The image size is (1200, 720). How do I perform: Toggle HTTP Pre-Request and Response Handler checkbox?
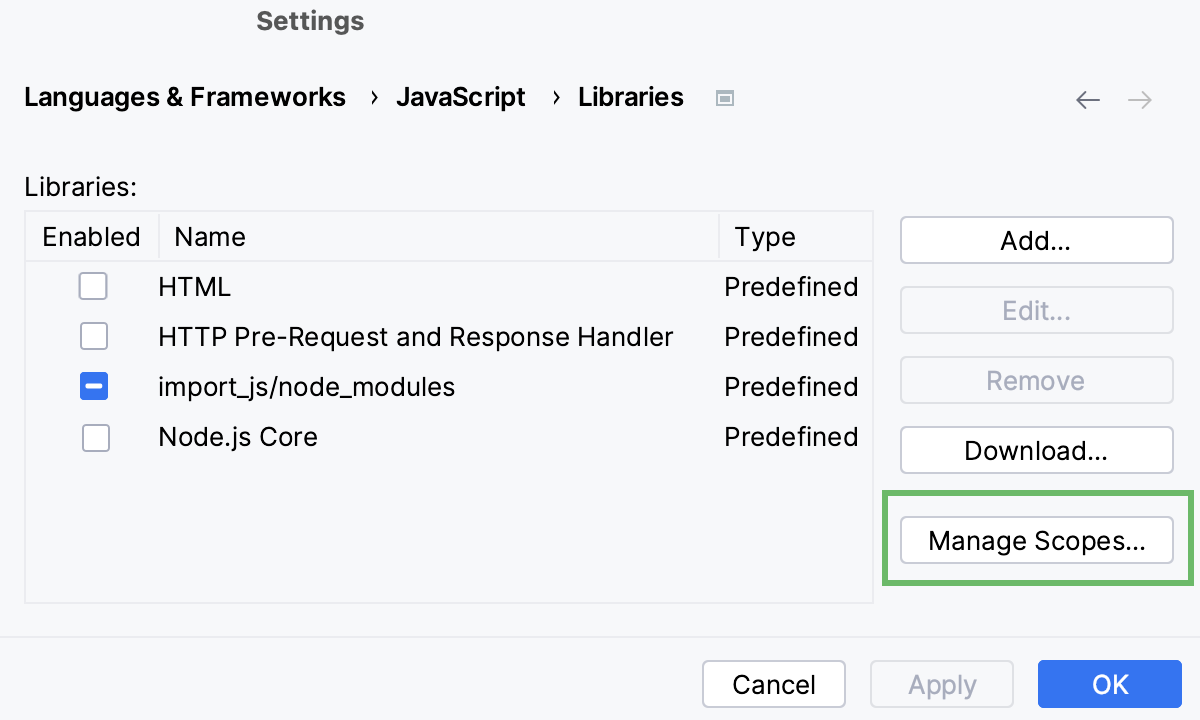(94, 337)
